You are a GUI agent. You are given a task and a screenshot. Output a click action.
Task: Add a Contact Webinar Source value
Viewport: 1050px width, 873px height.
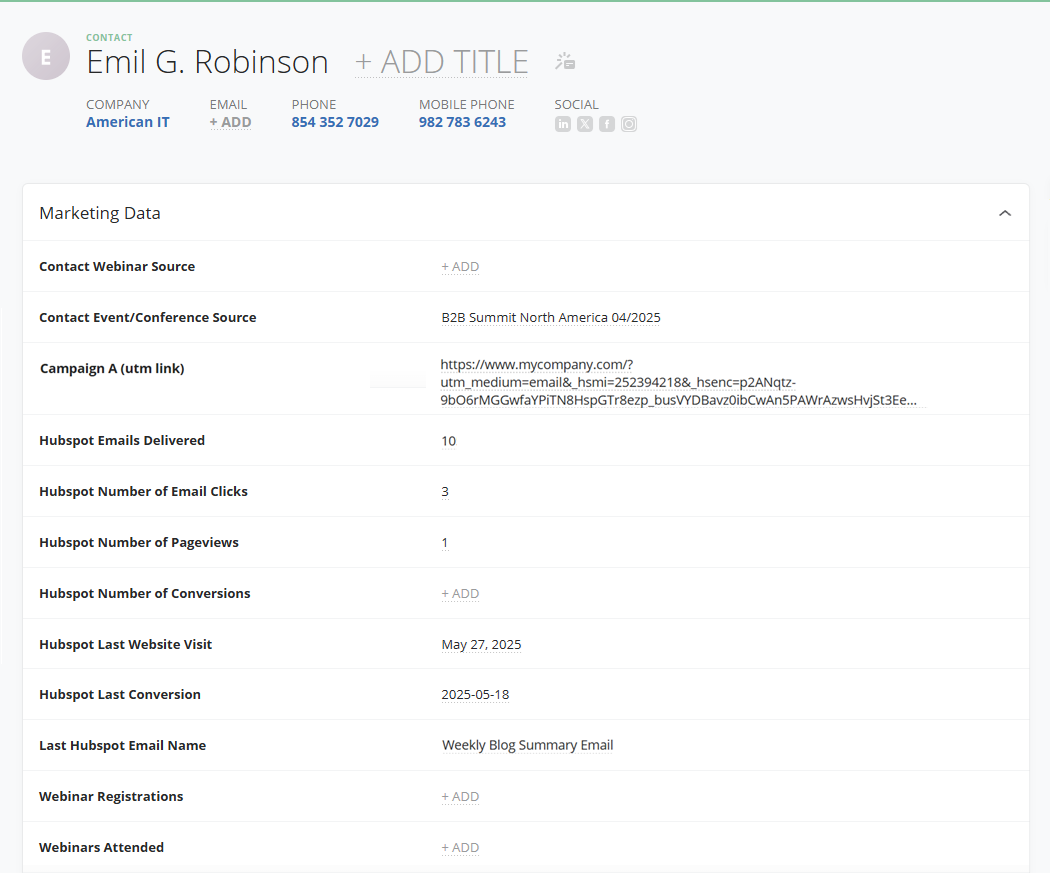[x=460, y=266]
